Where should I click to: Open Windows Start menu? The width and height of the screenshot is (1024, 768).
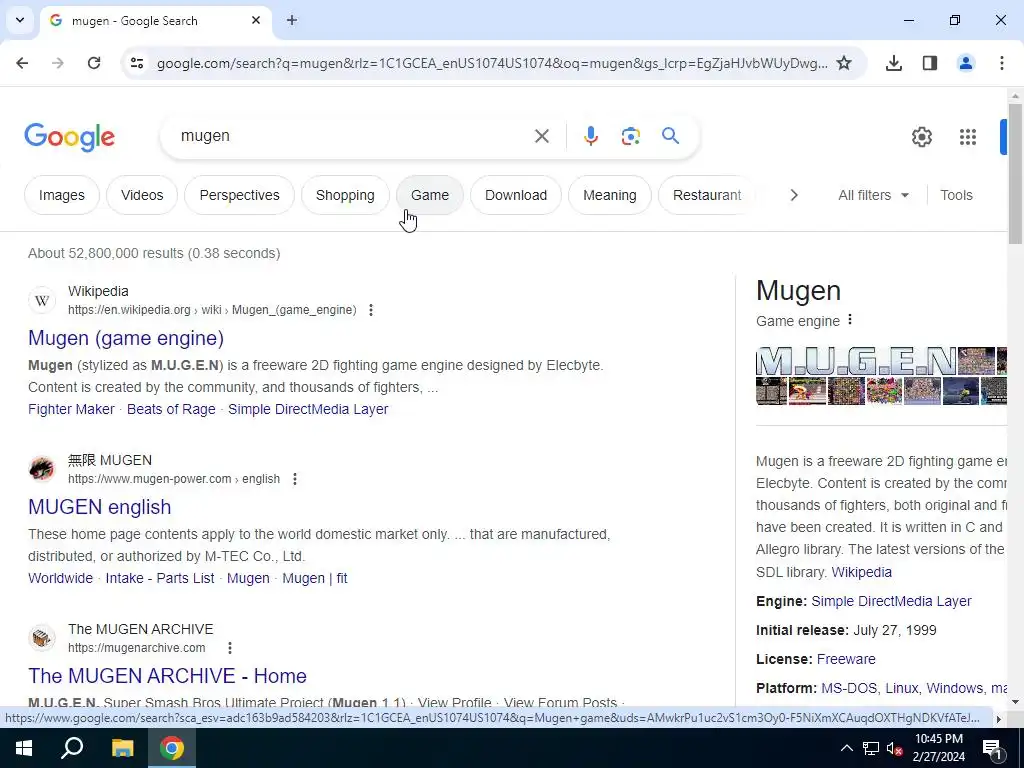click(x=24, y=748)
